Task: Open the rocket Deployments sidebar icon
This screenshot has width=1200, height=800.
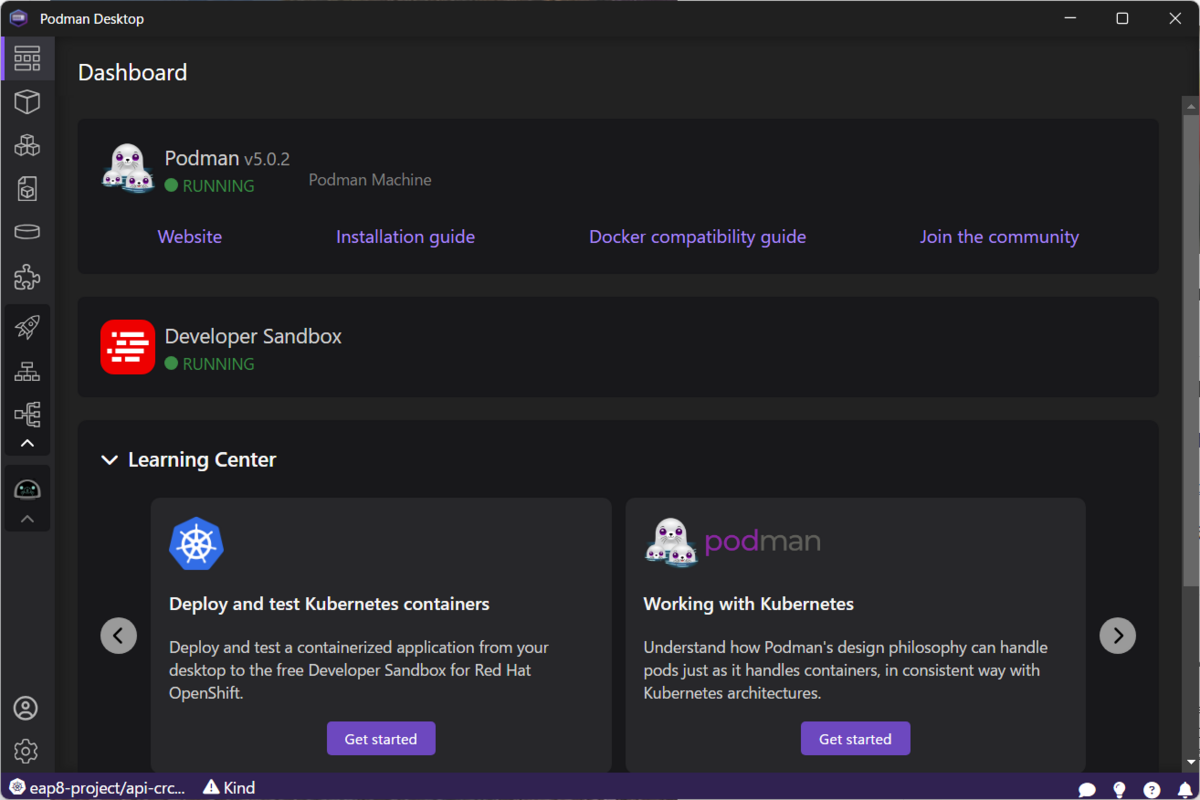Action: [x=27, y=327]
